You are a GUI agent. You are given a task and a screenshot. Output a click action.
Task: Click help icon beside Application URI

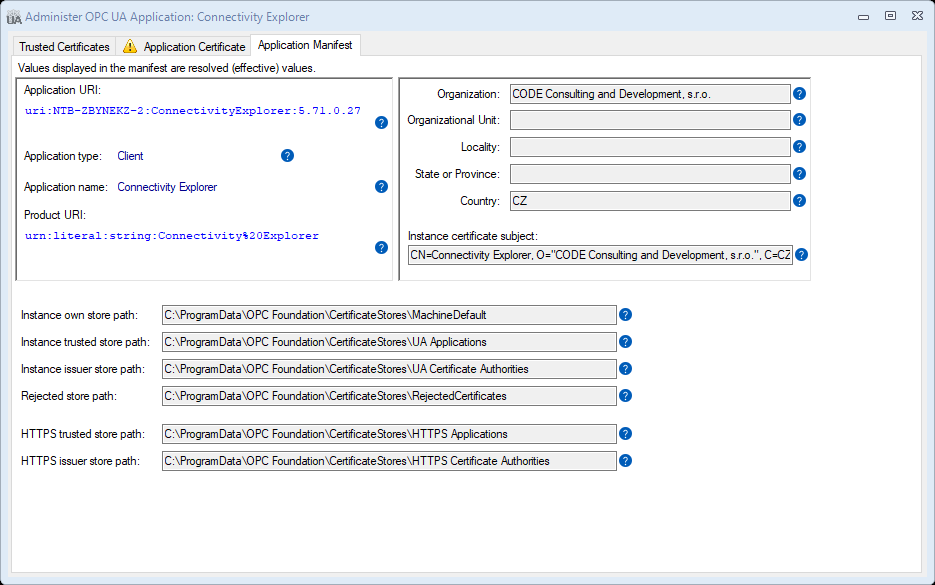click(x=381, y=123)
